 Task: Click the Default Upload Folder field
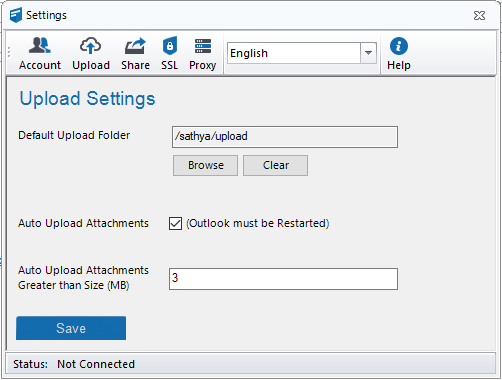[285, 137]
